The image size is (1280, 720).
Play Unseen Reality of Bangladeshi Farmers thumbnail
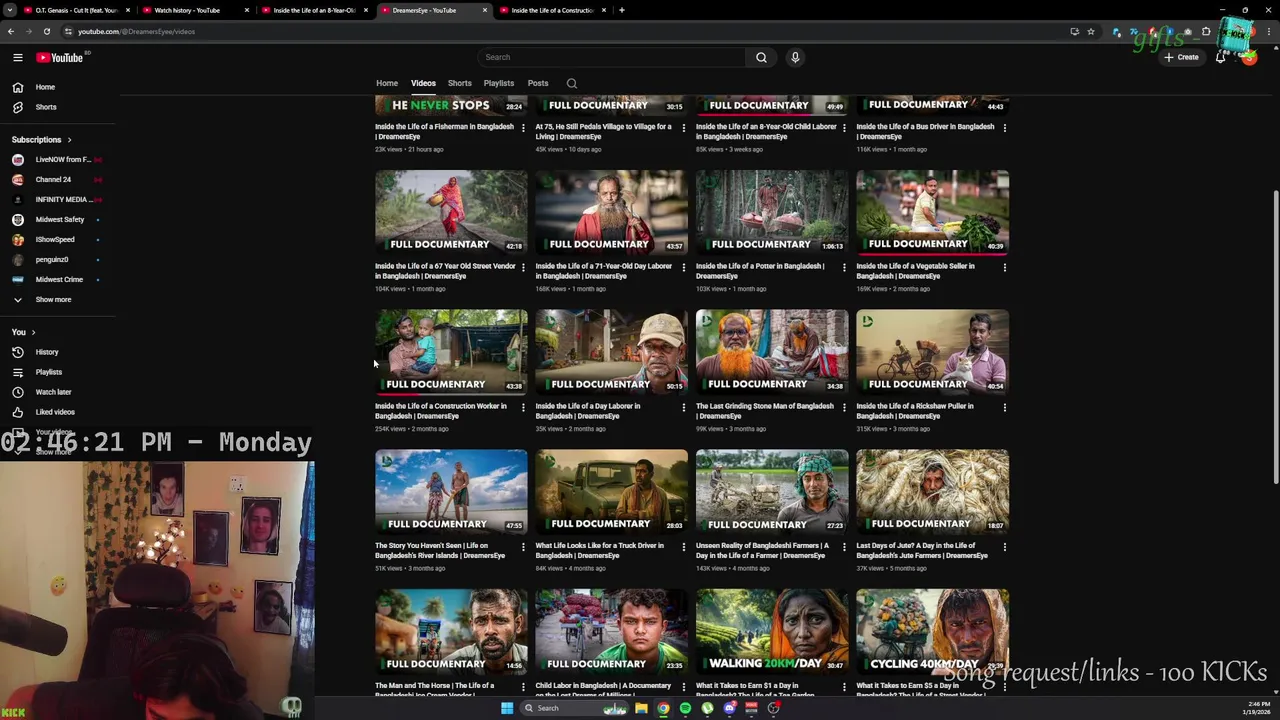[772, 492]
